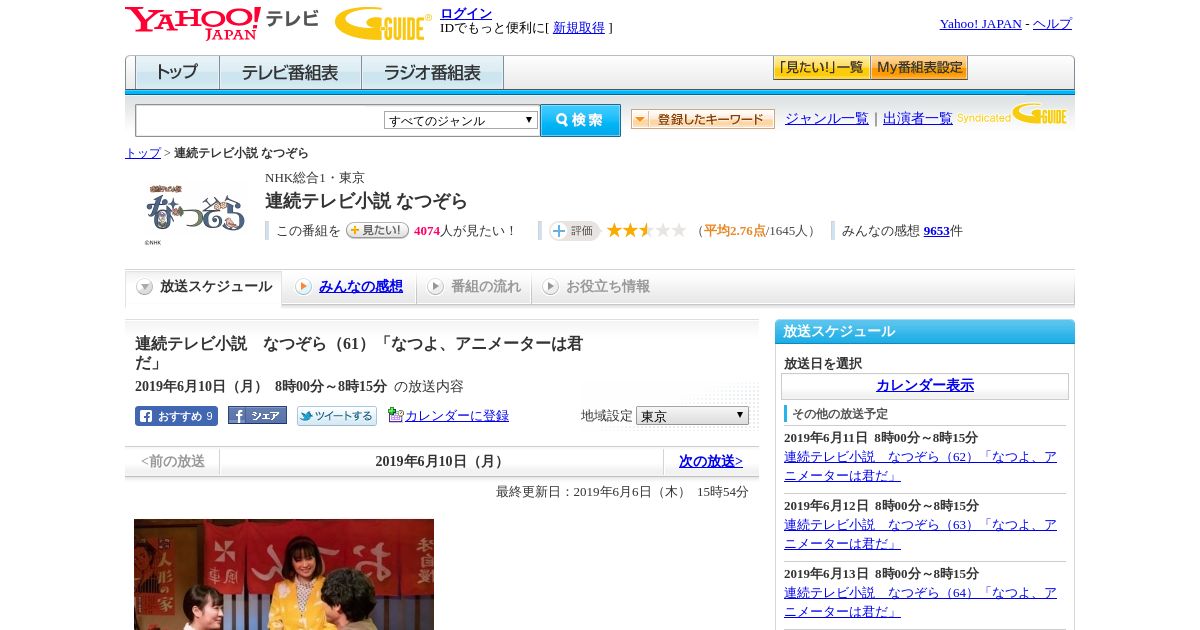The width and height of the screenshot is (1200, 630).
Task: Open the 出演者一覧 link
Action: [x=918, y=119]
